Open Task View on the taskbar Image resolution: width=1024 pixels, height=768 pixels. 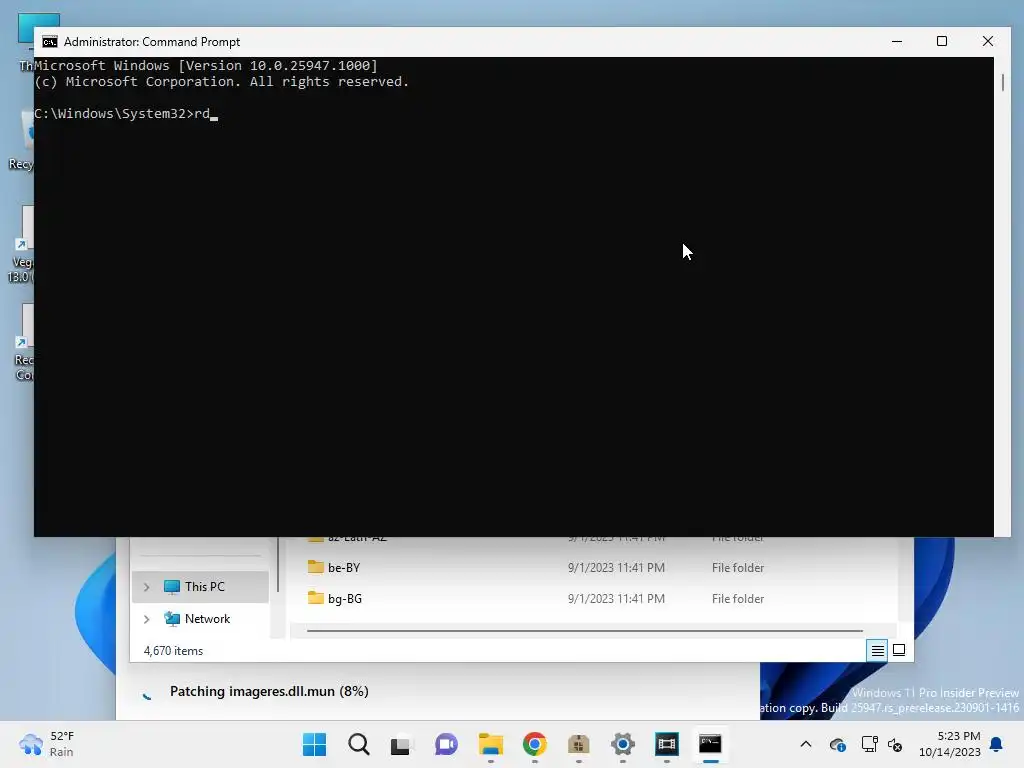point(401,744)
